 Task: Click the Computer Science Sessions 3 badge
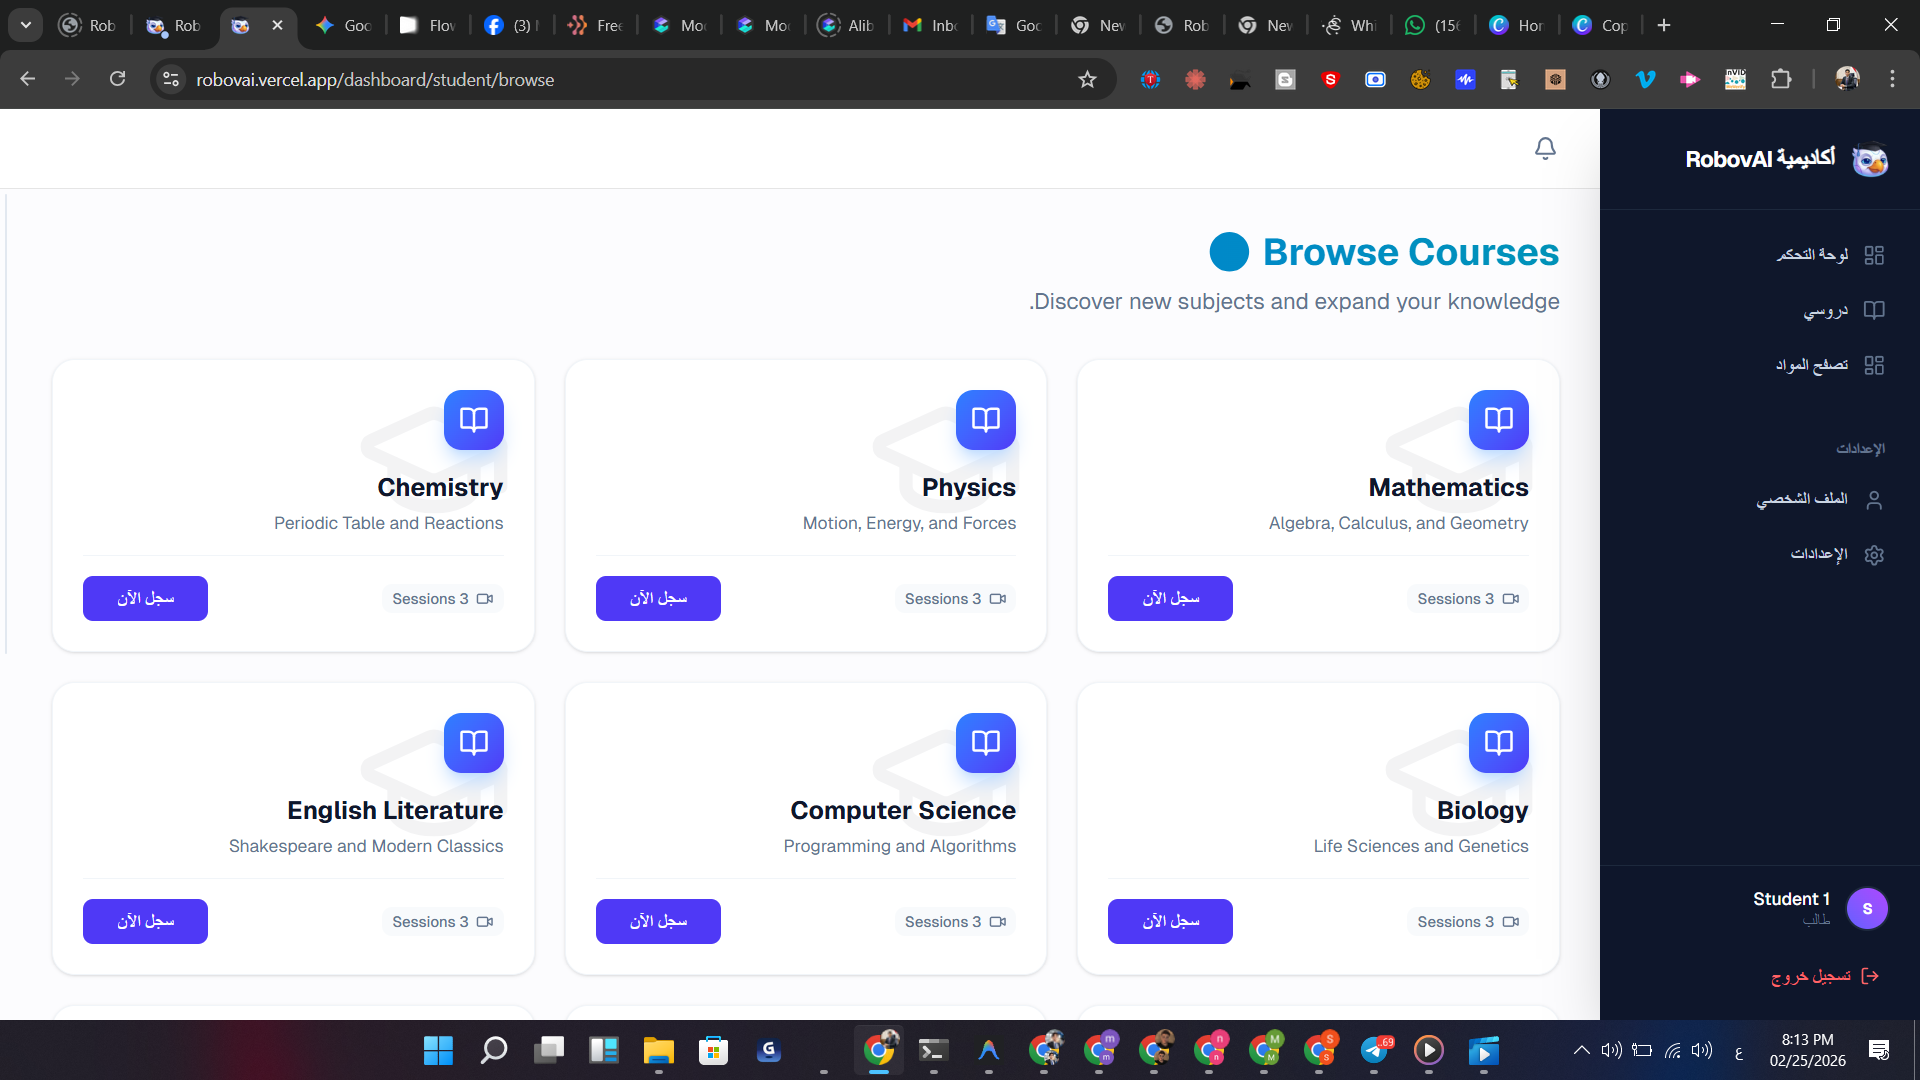coord(954,922)
